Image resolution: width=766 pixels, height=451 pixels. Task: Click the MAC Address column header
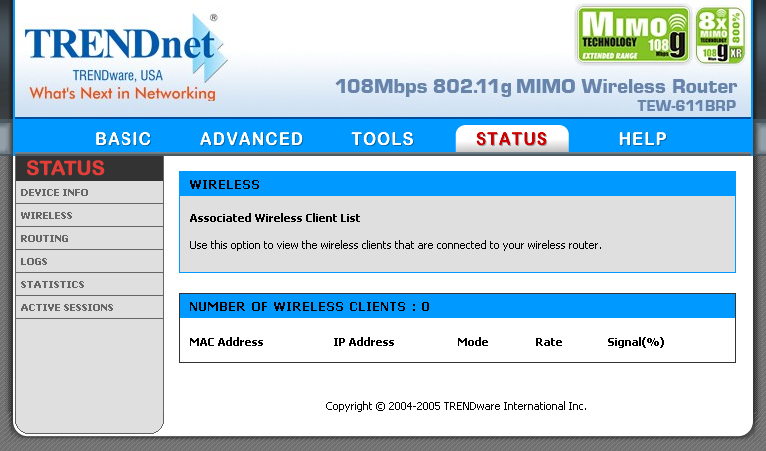[x=226, y=342]
